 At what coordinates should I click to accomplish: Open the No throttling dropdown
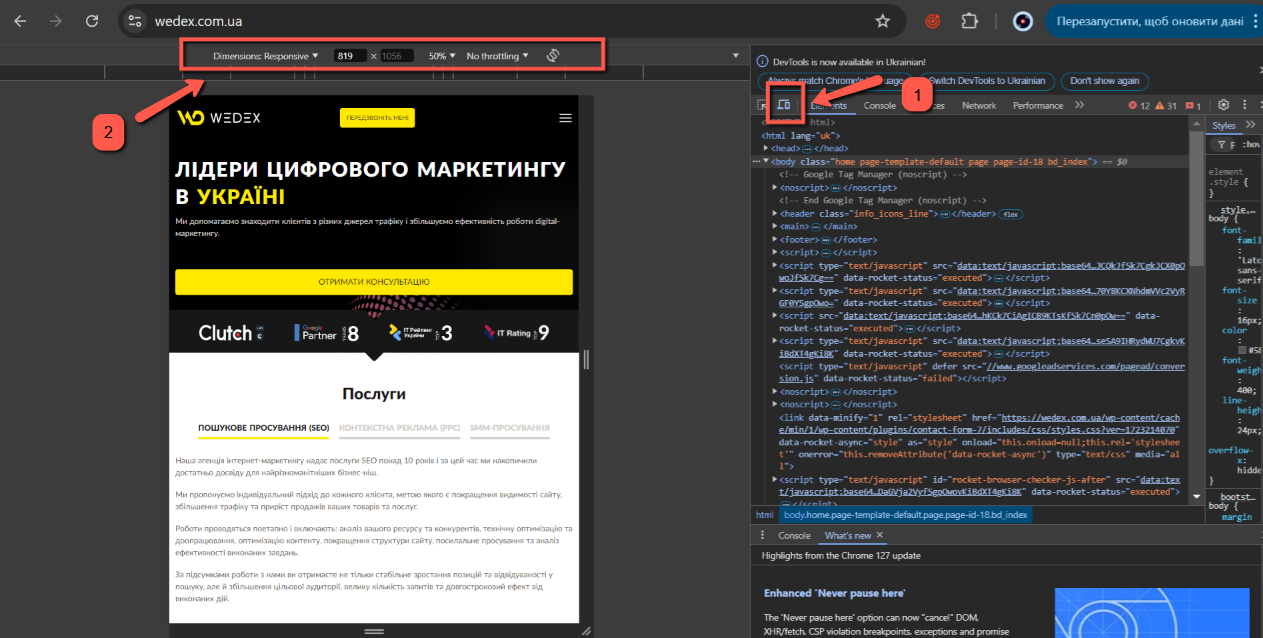point(498,56)
